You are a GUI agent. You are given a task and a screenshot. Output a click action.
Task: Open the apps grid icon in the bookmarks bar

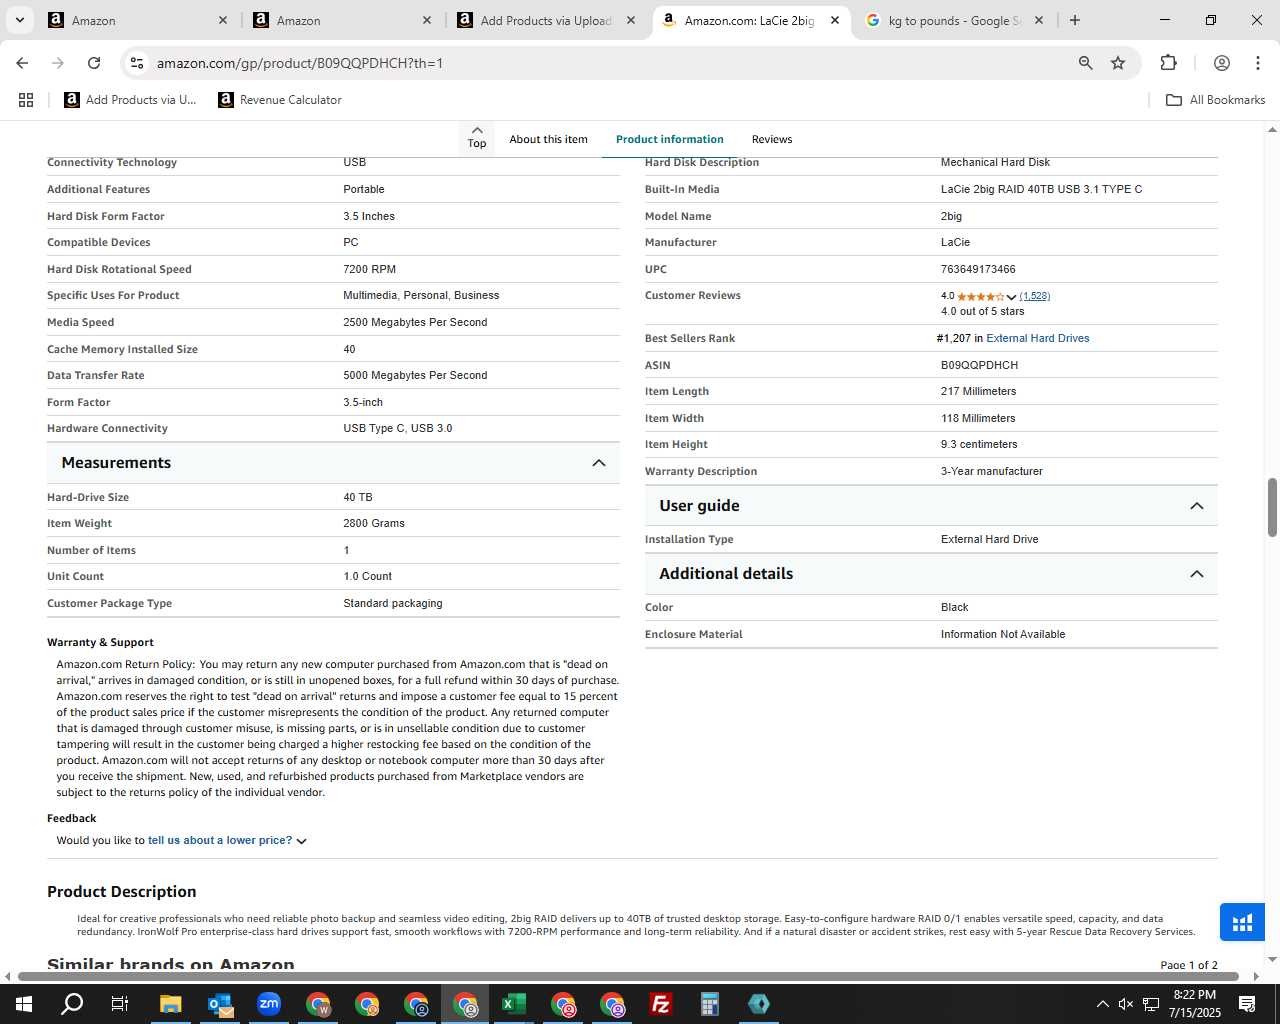(26, 100)
